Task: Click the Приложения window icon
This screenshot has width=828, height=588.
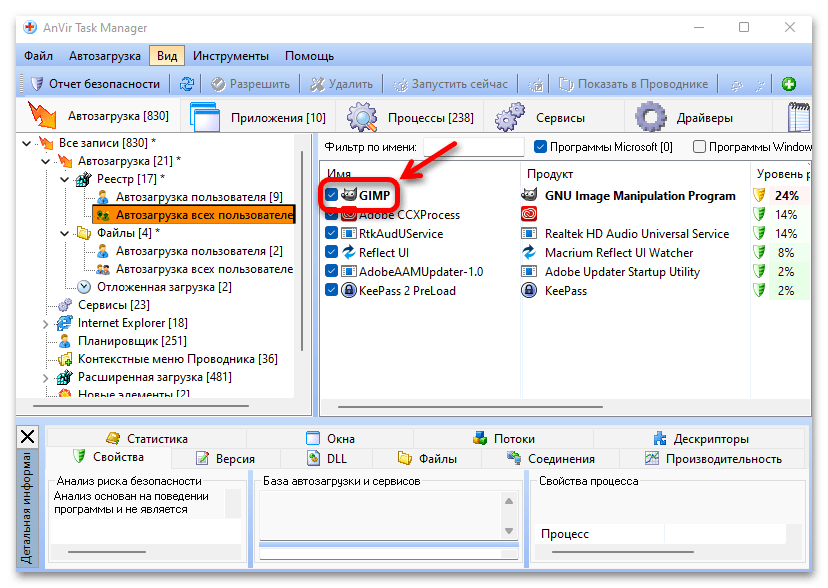Action: tap(204, 117)
